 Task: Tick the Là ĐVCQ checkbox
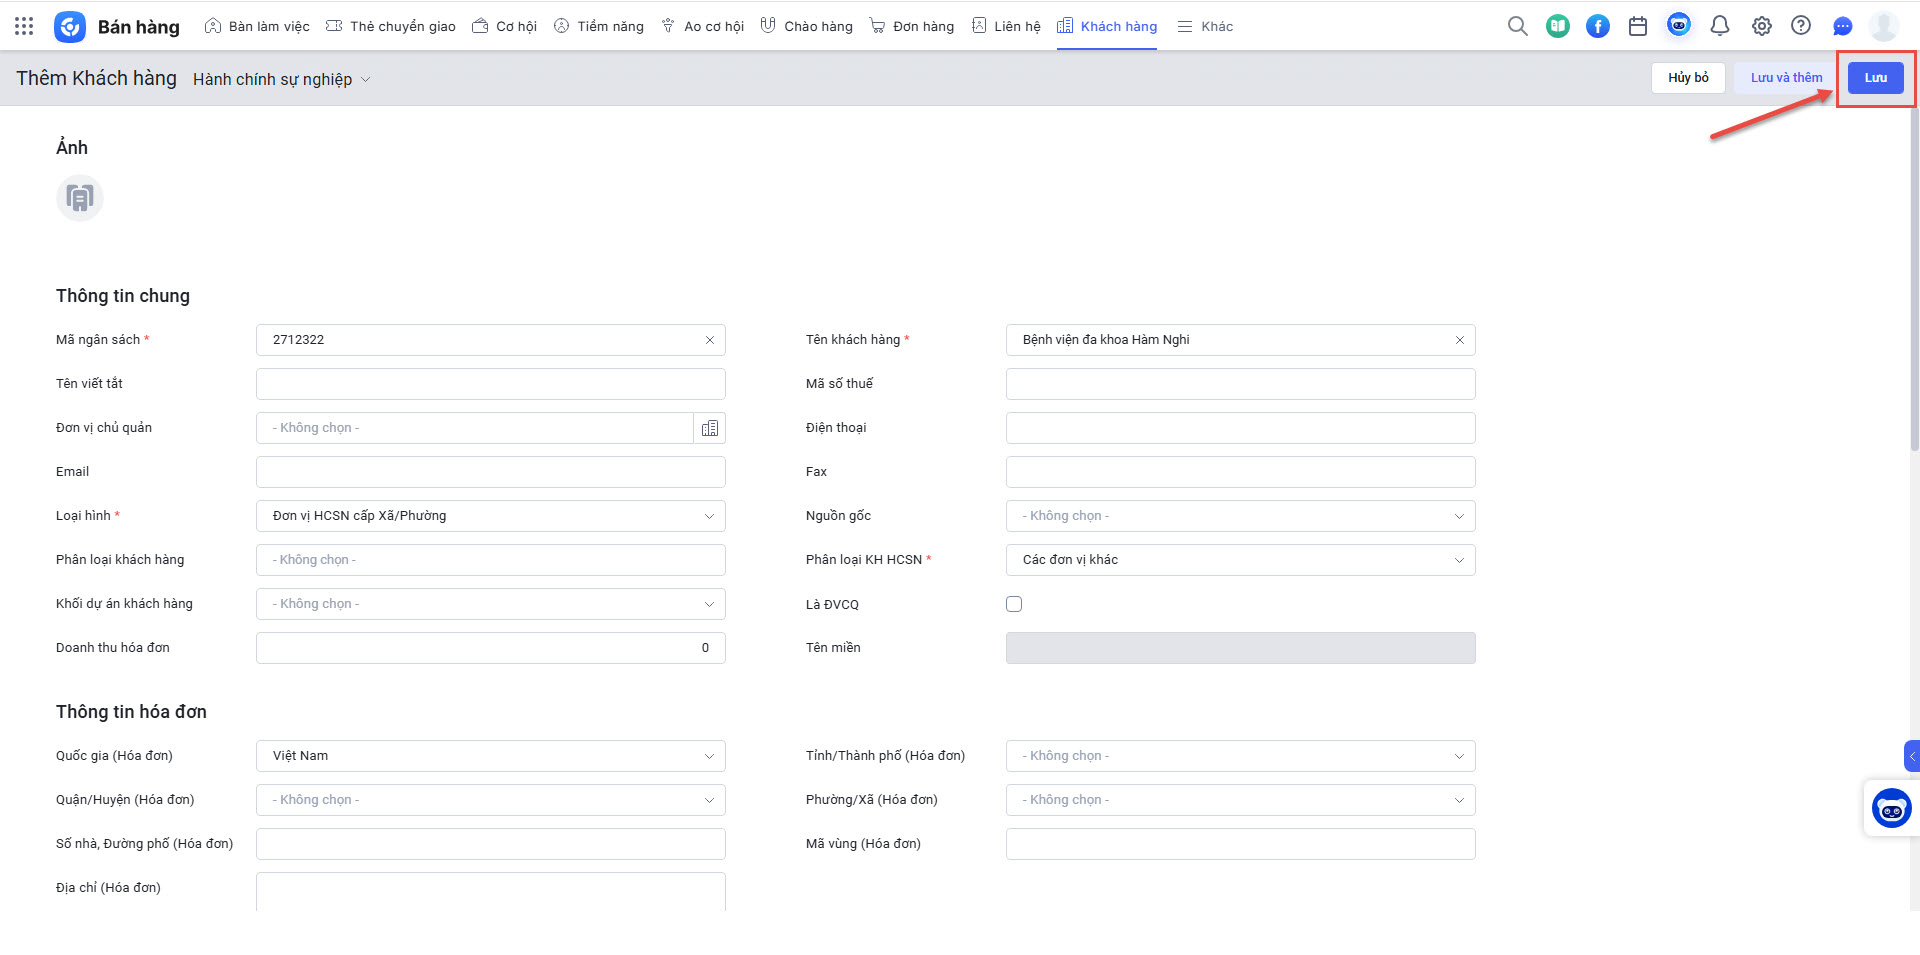pos(1014,604)
